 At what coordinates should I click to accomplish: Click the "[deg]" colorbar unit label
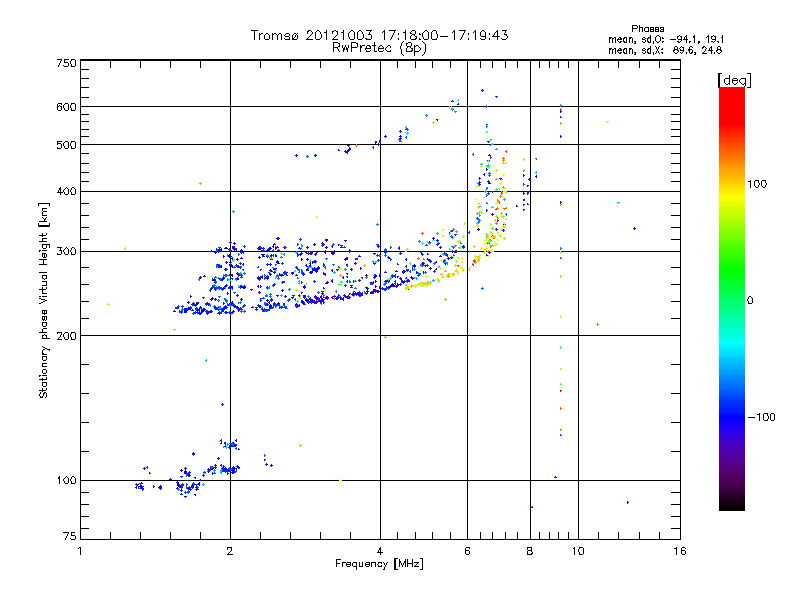(734, 80)
